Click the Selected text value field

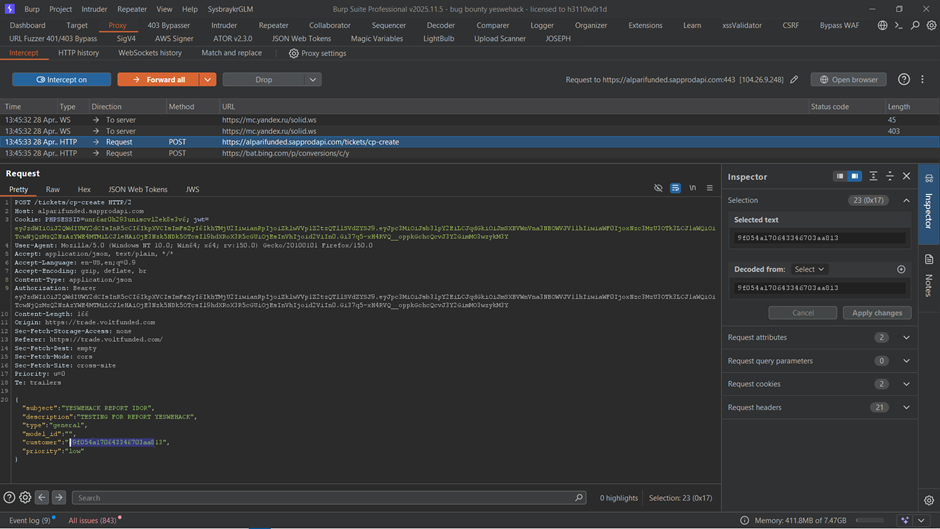pyautogui.click(x=820, y=238)
